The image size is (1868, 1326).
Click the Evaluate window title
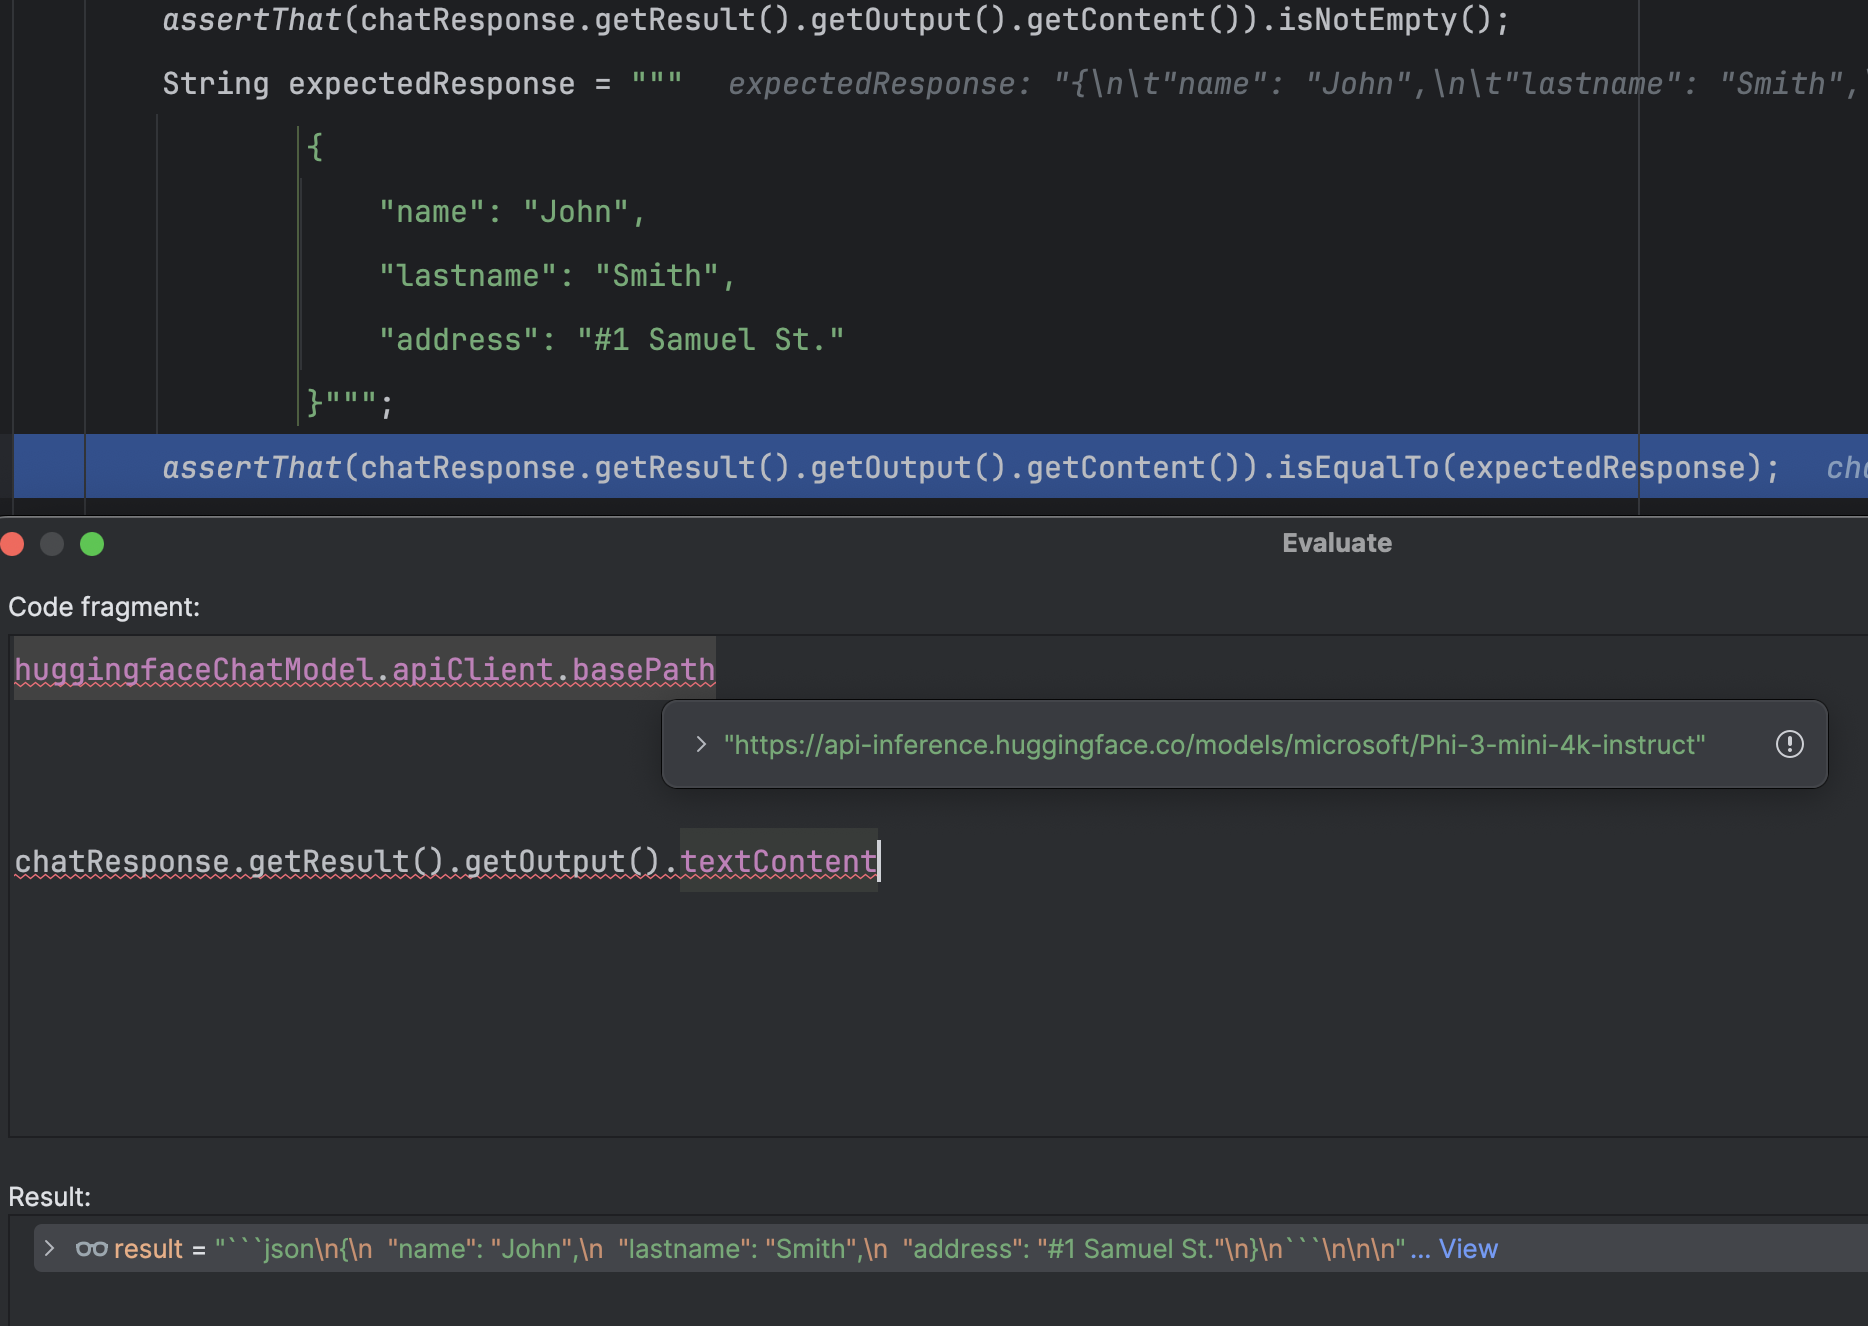1337,543
